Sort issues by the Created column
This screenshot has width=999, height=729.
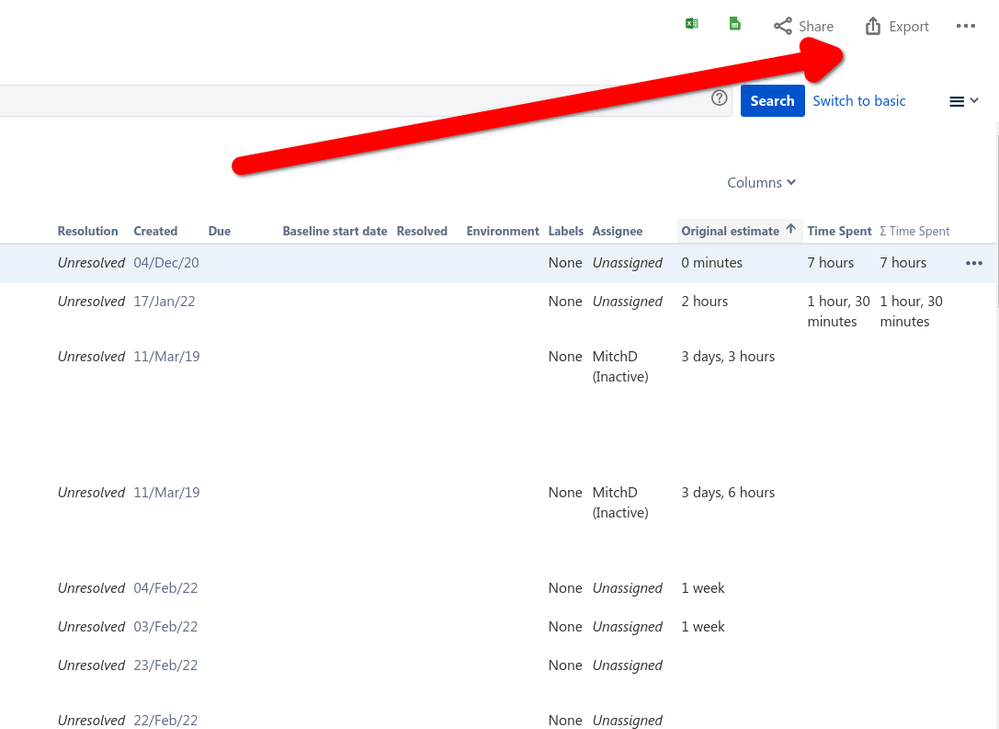(x=155, y=230)
